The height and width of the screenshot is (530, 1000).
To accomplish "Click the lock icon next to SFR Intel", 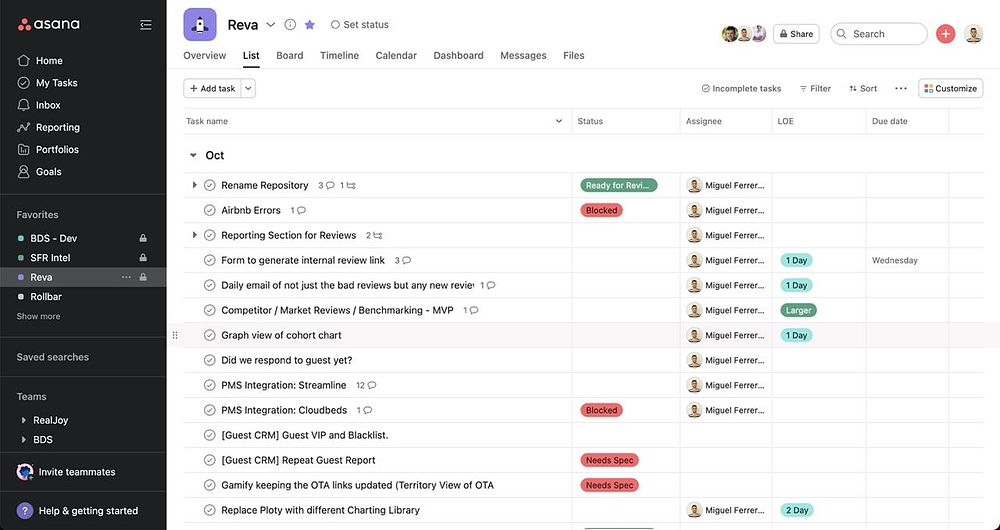I will pos(143,258).
